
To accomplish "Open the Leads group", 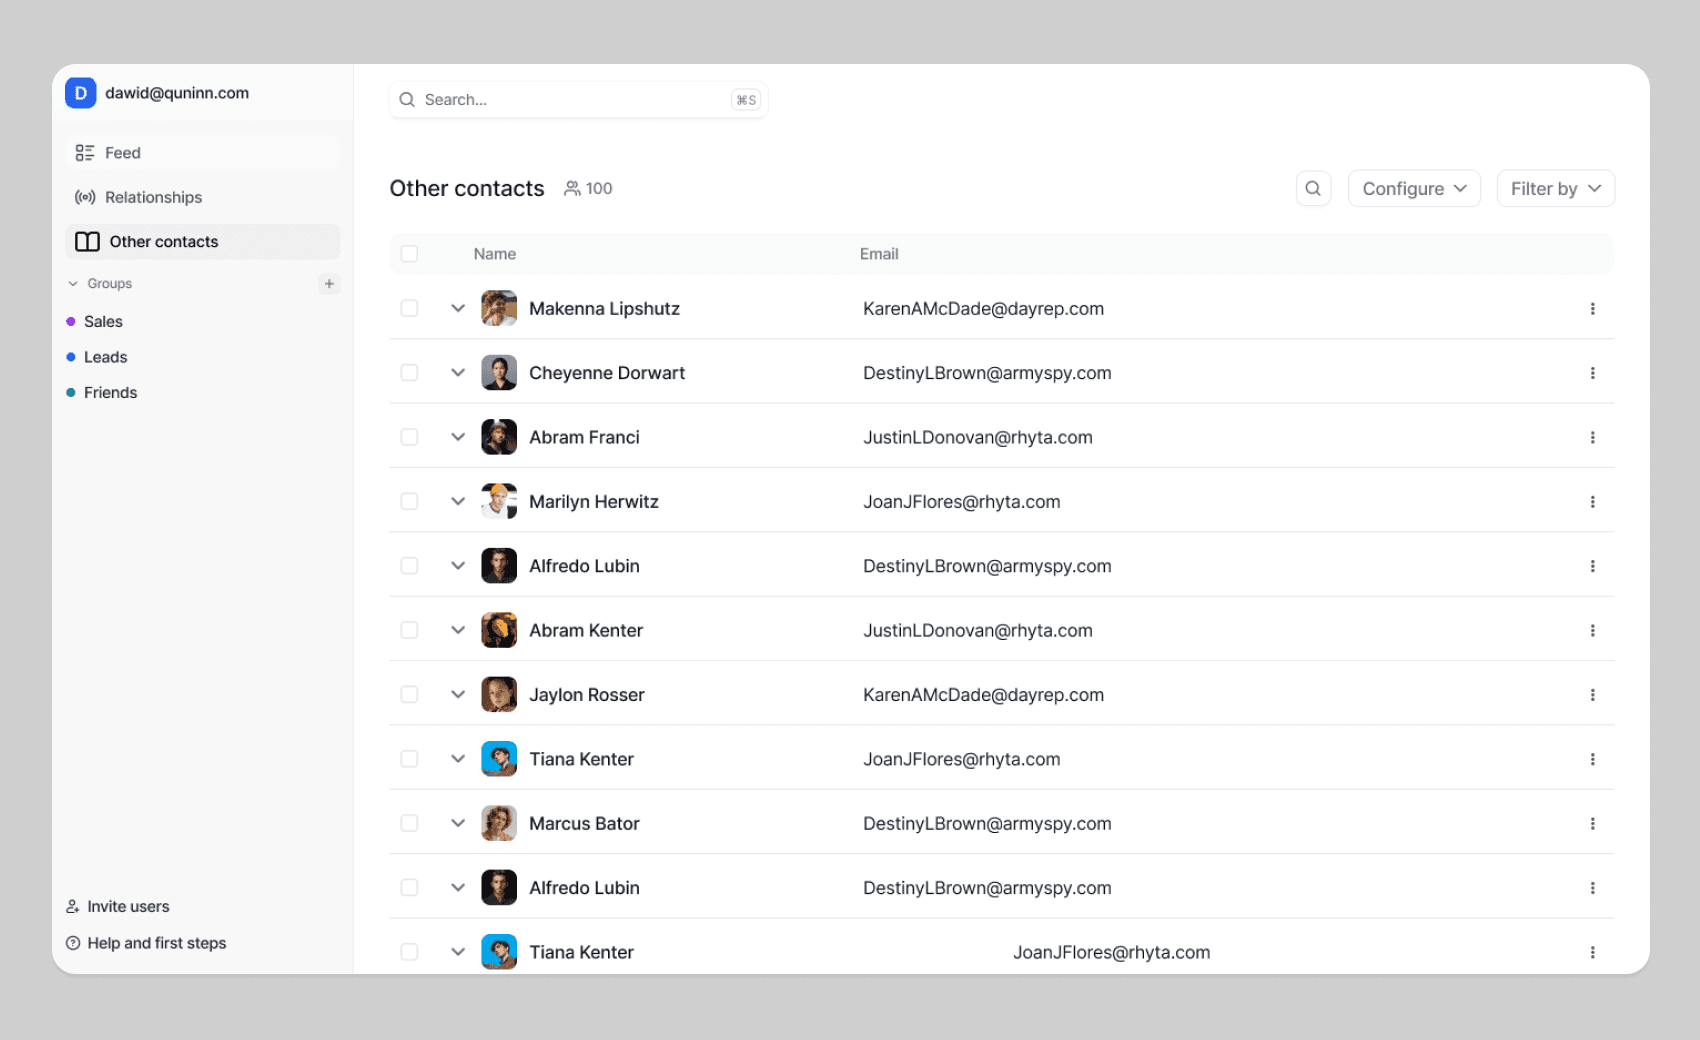I will (105, 357).
